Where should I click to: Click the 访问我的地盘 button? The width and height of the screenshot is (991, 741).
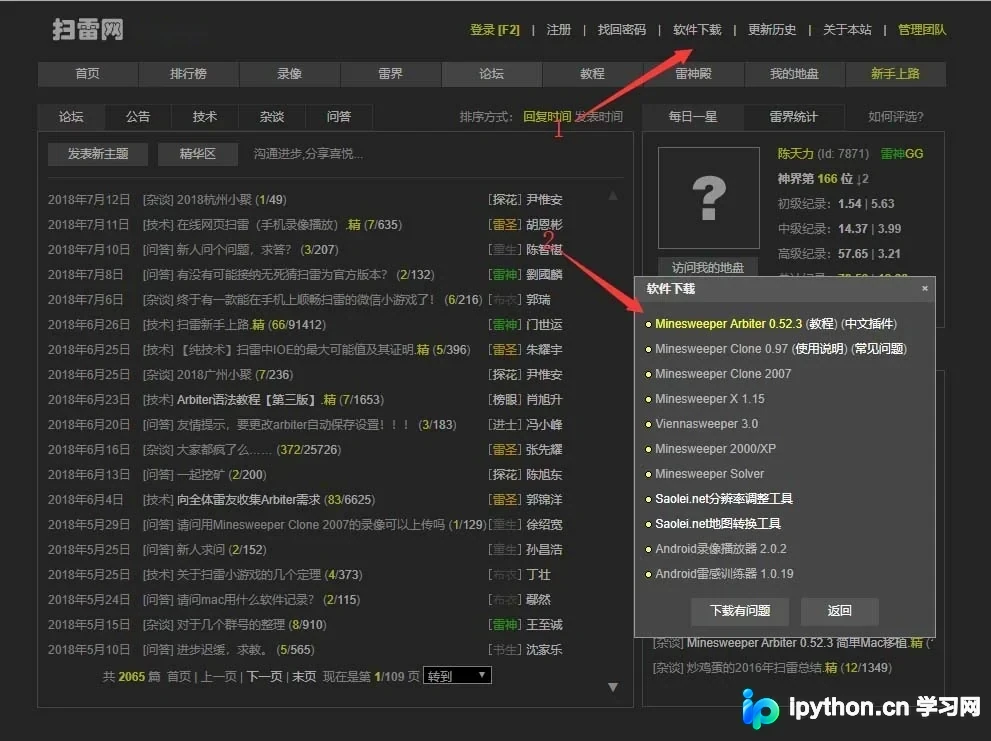click(x=708, y=267)
